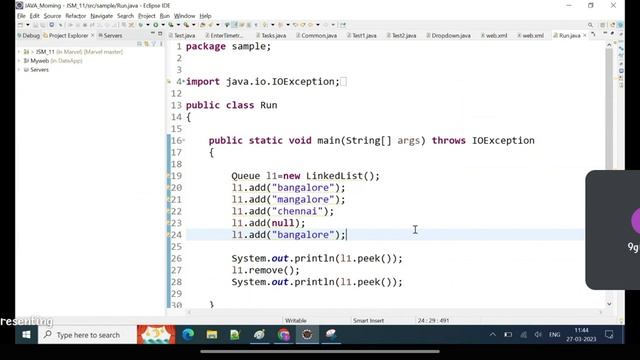Open the Refactor menu
640x360 pixels.
[76, 16]
